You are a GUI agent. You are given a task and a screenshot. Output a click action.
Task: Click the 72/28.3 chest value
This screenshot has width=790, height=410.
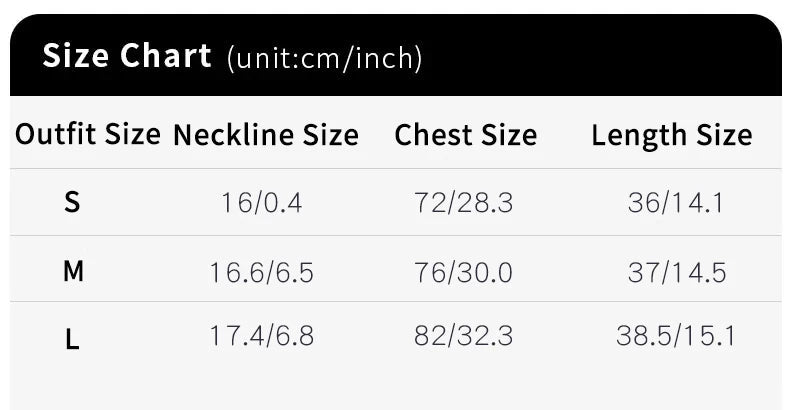coord(464,203)
